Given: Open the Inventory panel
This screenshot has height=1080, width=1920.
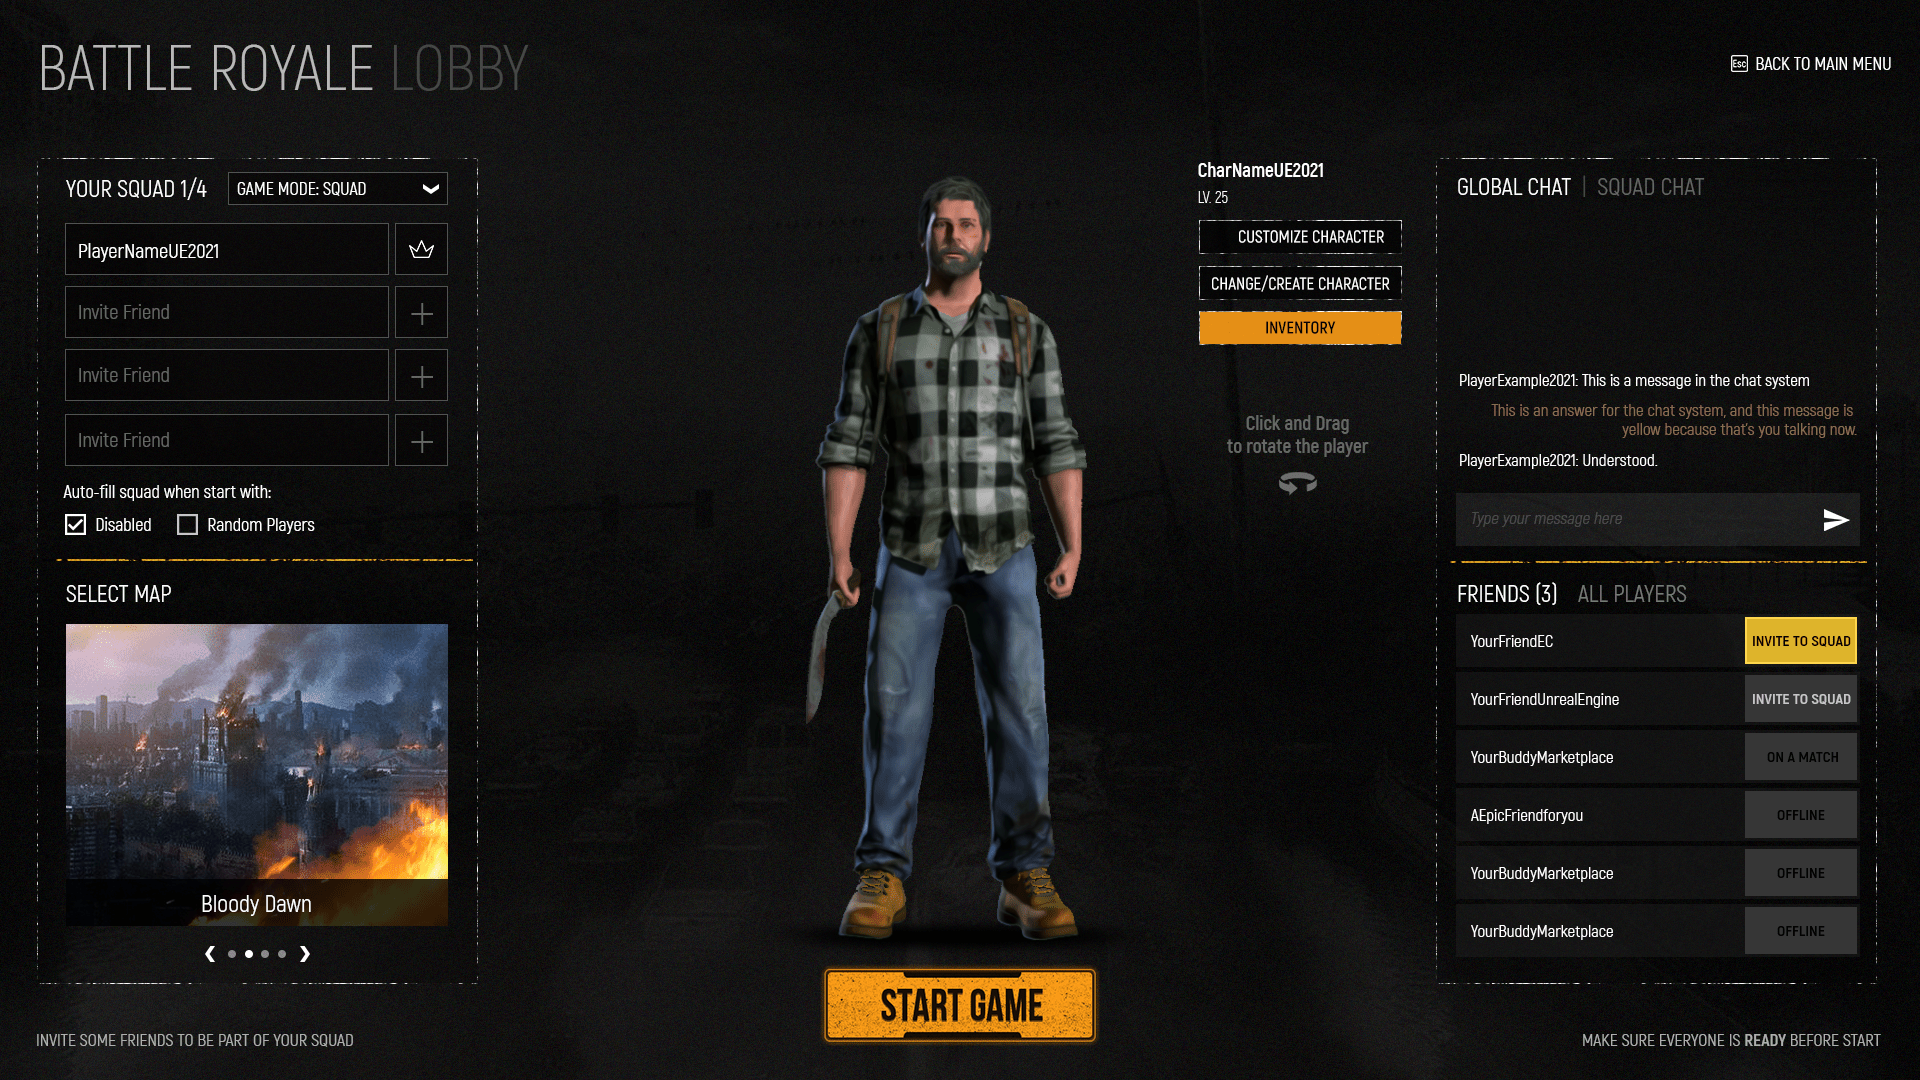Looking at the screenshot, I should point(1299,327).
